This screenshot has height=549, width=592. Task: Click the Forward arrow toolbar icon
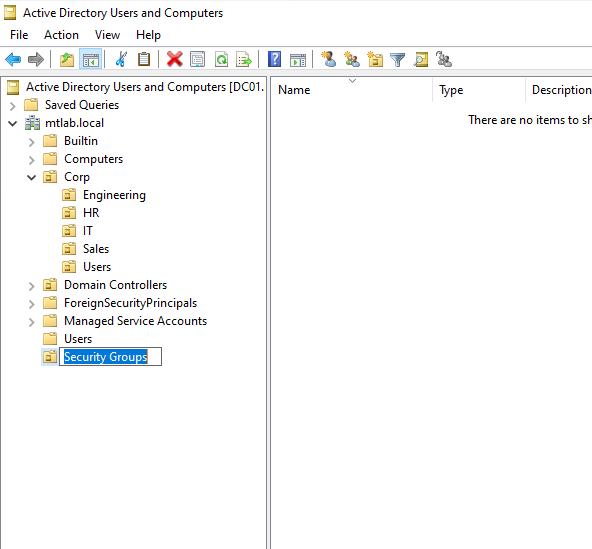(x=36, y=59)
